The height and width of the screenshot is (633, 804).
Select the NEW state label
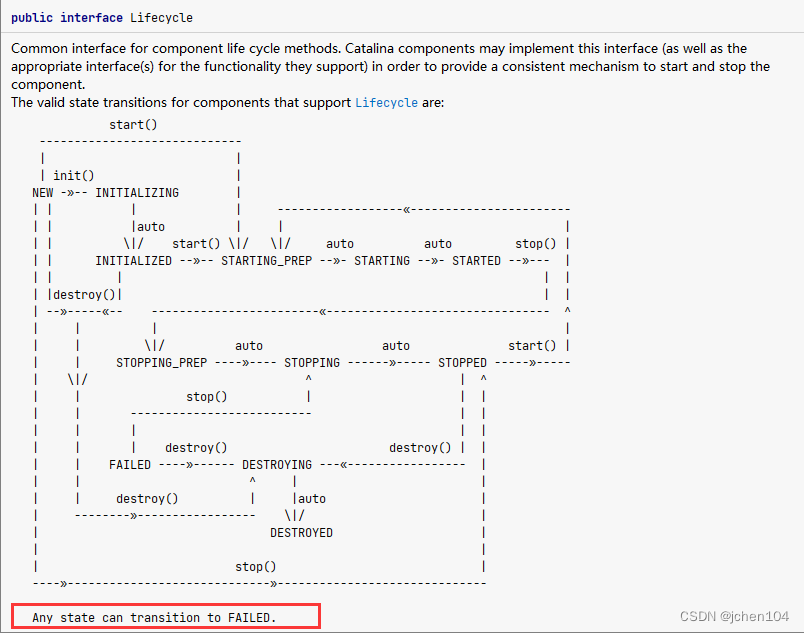click(43, 193)
